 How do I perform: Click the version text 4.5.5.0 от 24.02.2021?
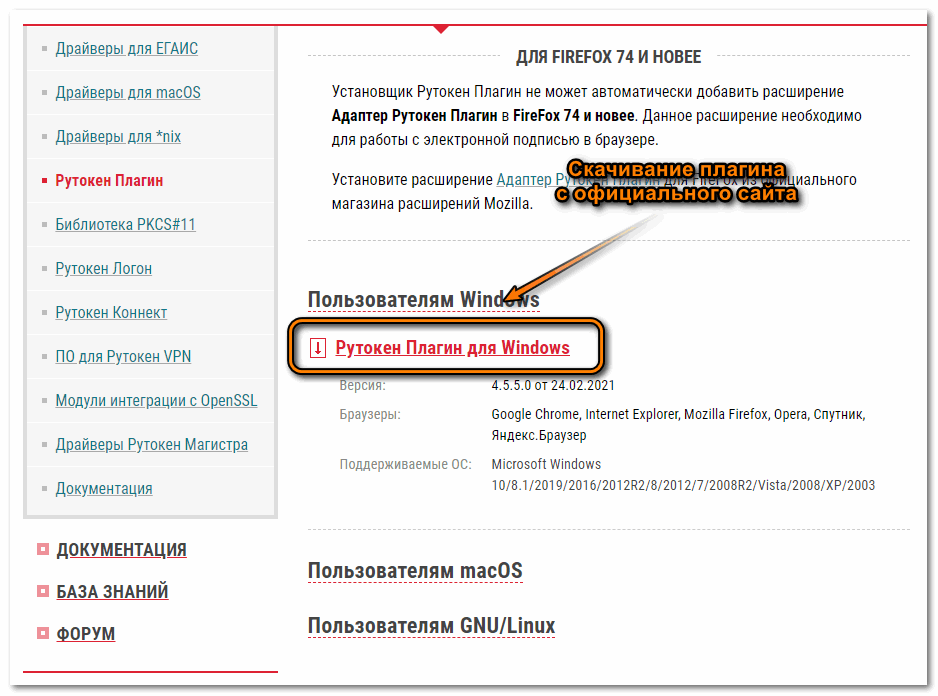pyautogui.click(x=553, y=385)
